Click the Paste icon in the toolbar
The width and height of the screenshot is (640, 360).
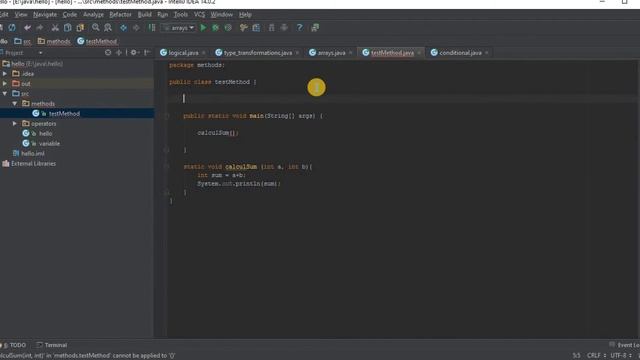pyautogui.click(x=80, y=28)
